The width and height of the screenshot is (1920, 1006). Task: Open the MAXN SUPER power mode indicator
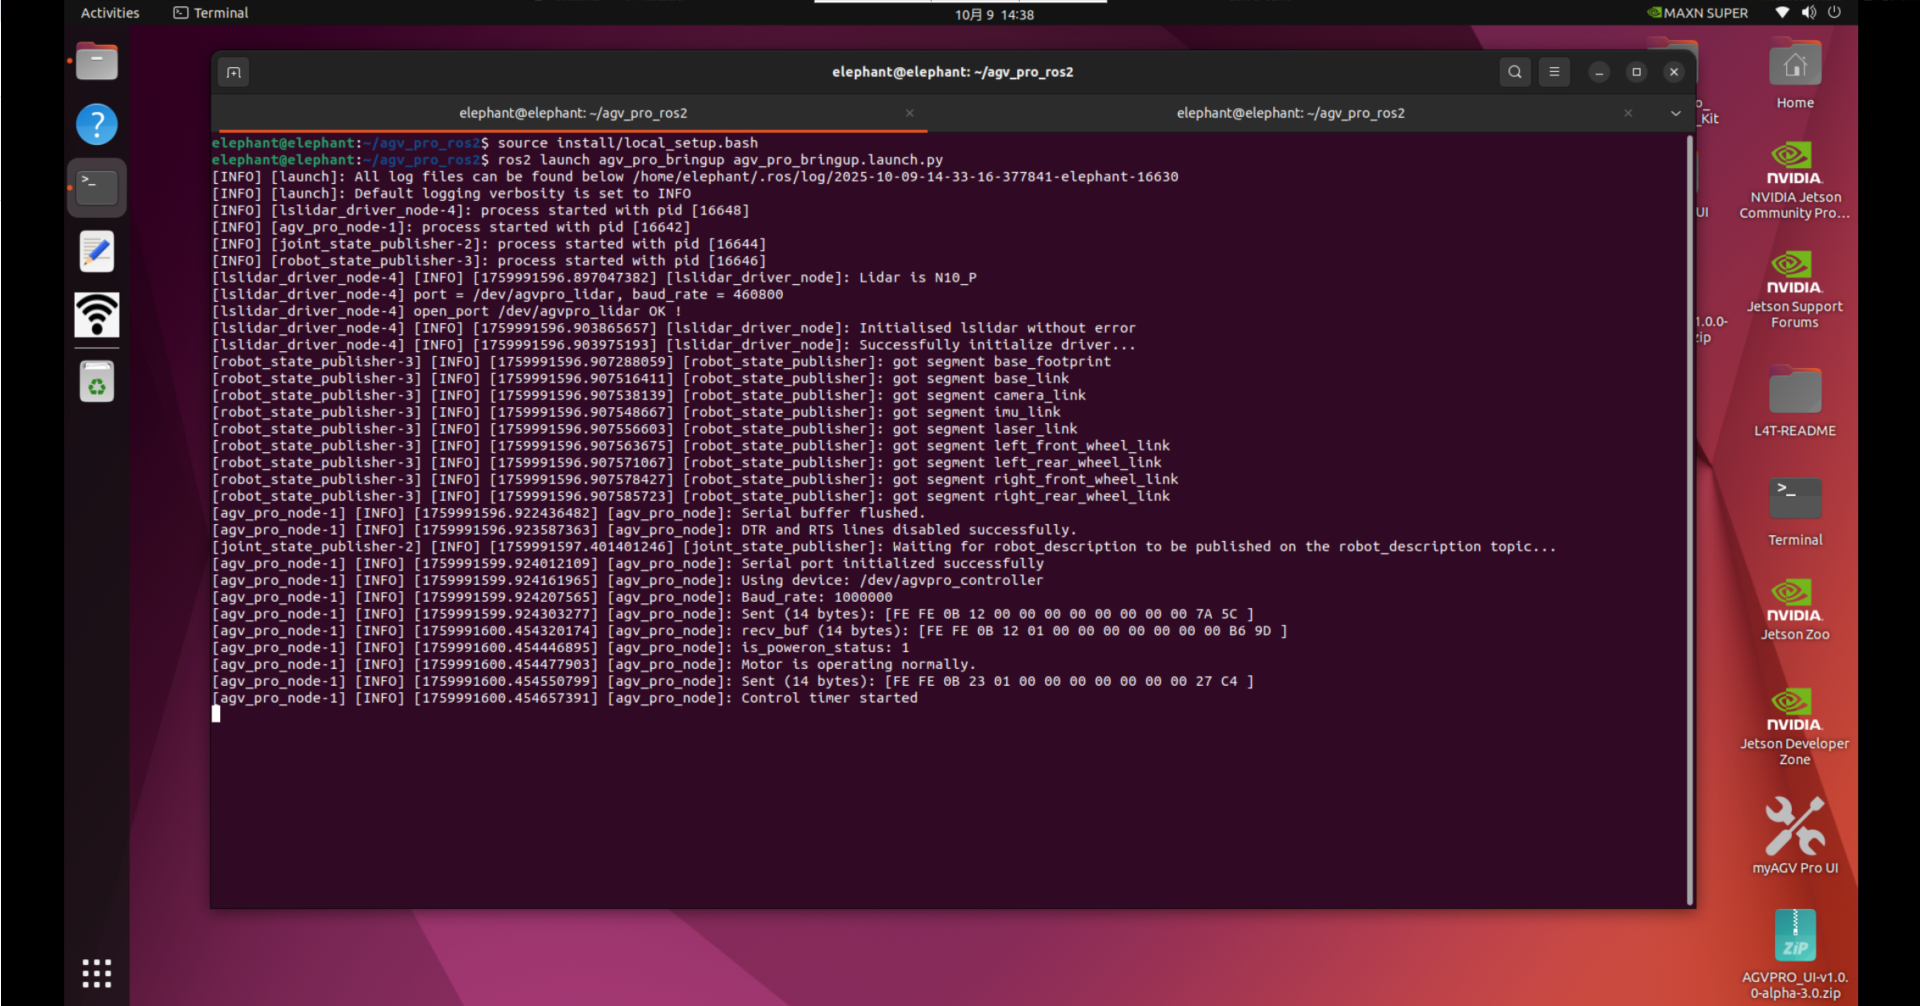tap(1698, 13)
